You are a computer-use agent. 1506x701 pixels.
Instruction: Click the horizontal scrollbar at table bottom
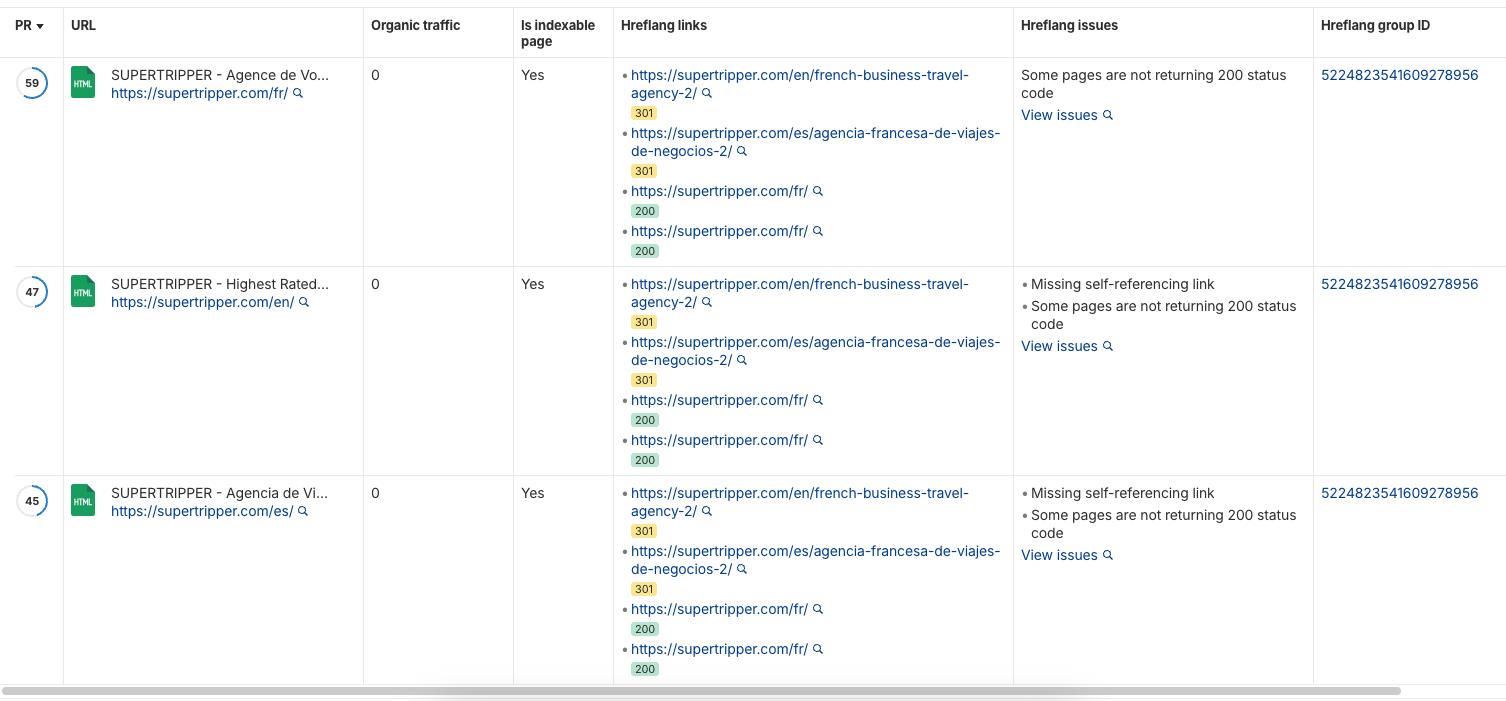pos(700,691)
